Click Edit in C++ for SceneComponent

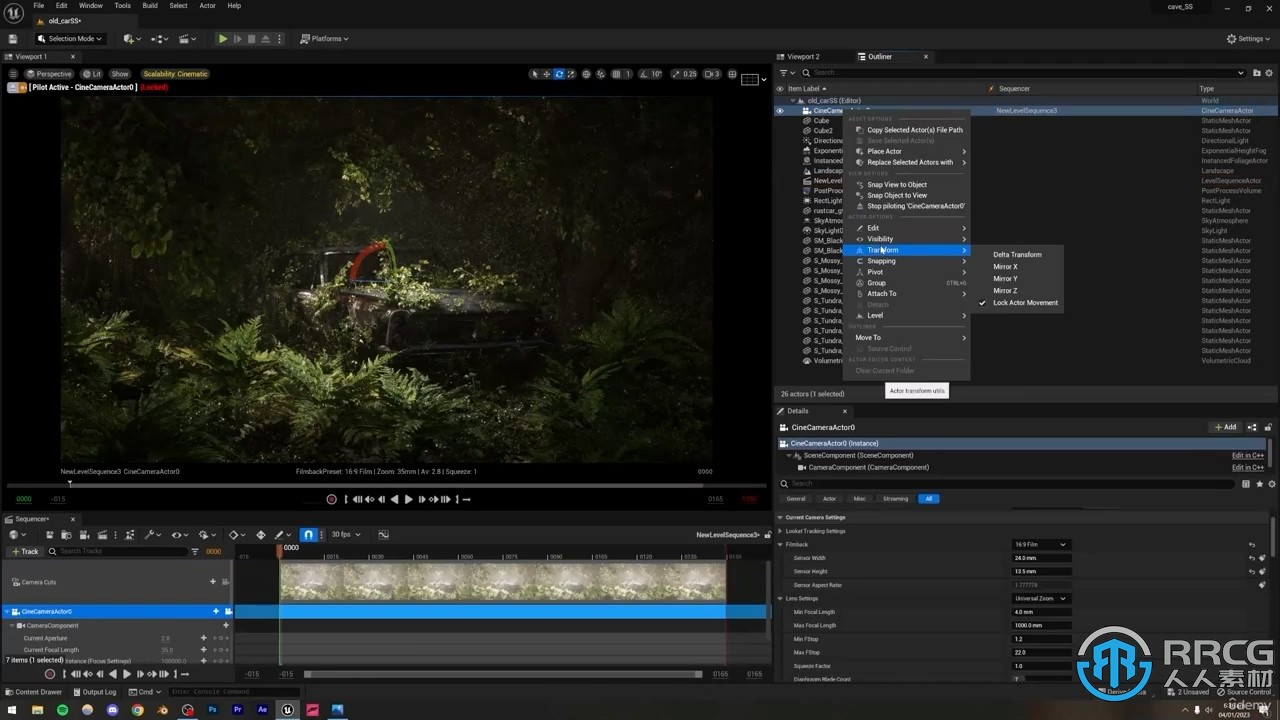point(1248,456)
